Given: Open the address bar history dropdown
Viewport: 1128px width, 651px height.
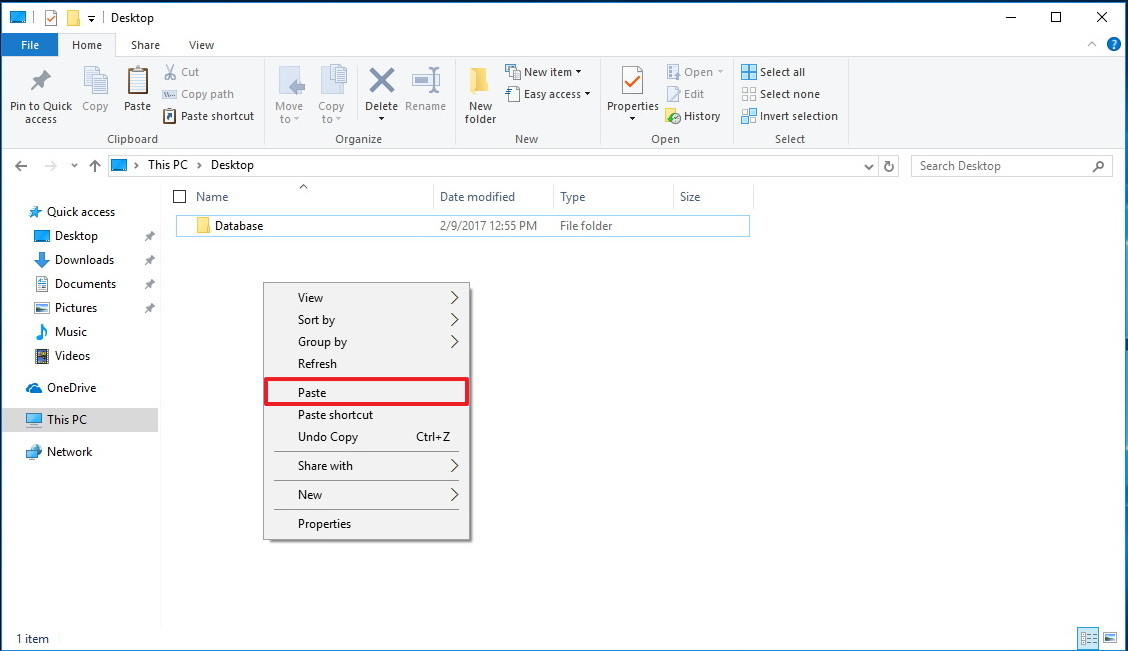Looking at the screenshot, I should [x=868, y=165].
